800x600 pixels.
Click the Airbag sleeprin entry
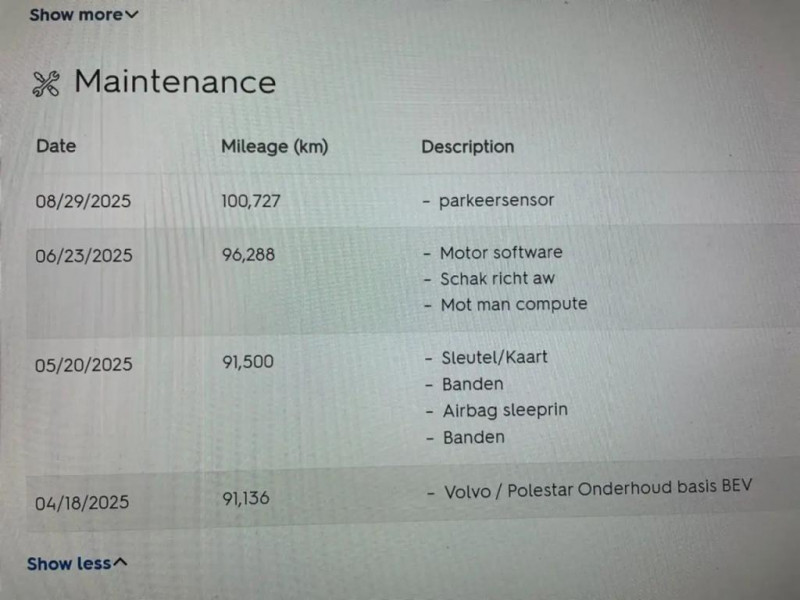pyautogui.click(x=505, y=410)
